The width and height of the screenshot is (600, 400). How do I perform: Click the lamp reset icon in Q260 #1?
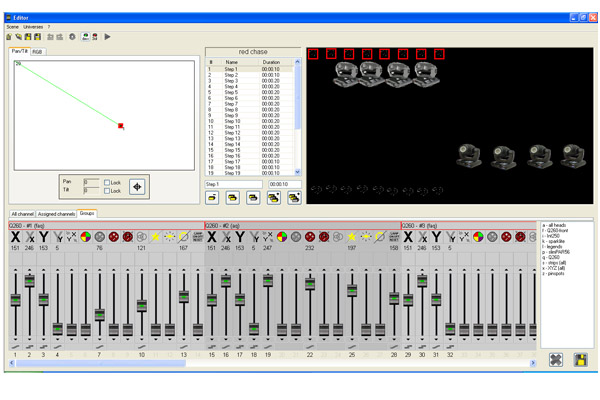click(x=197, y=237)
